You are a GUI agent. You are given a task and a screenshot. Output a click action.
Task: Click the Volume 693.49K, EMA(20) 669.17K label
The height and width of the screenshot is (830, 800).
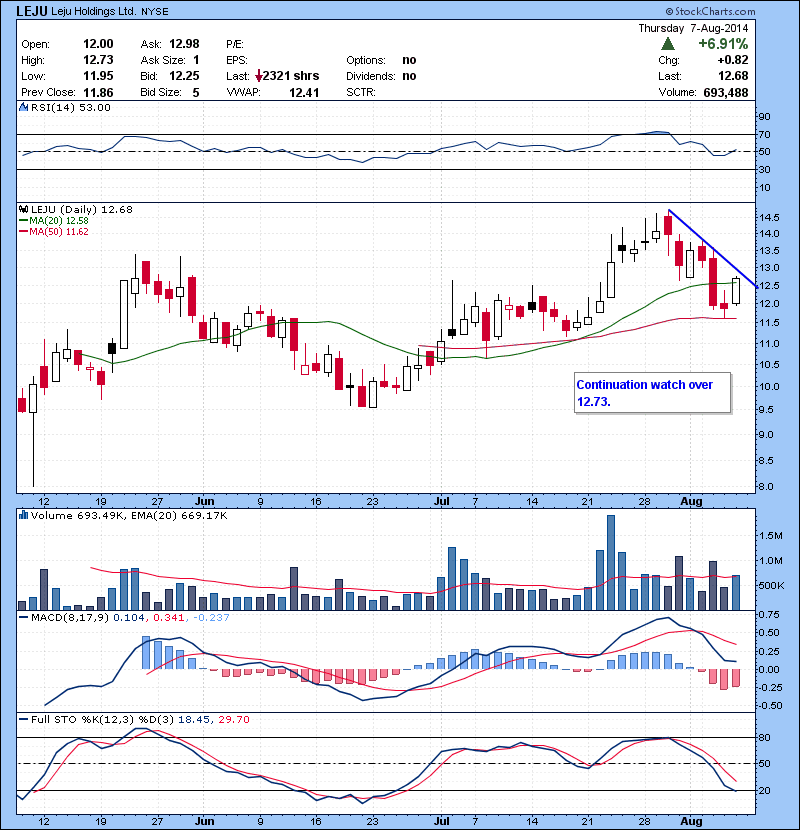point(129,515)
